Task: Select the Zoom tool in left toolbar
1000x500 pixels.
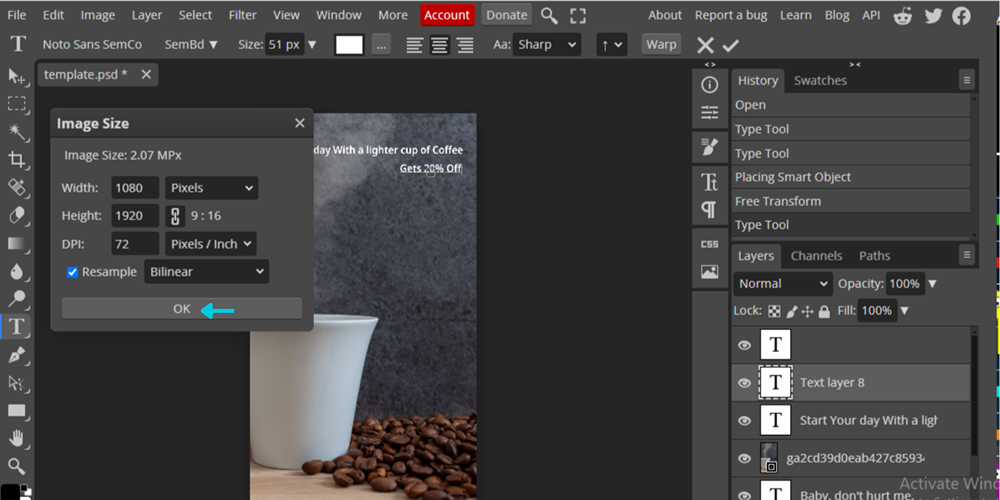Action: [17, 465]
